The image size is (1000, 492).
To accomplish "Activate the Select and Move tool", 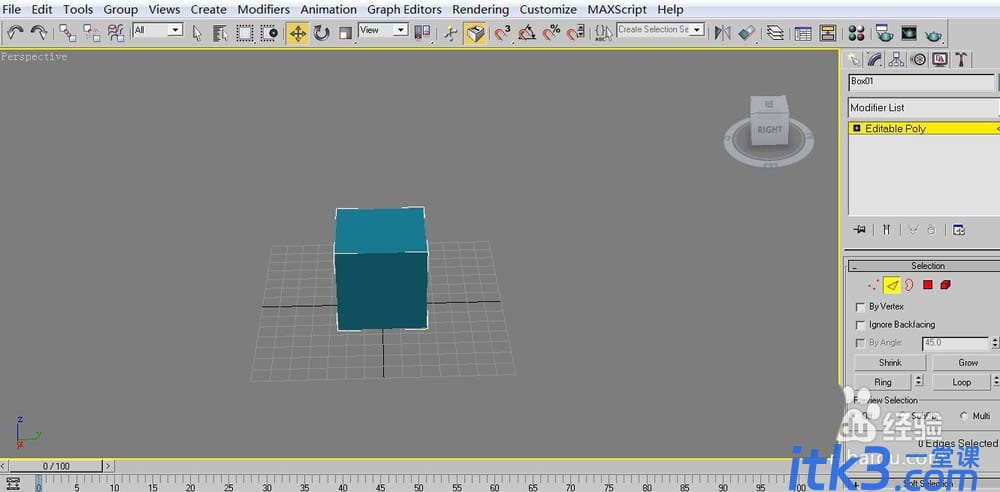I will tap(298, 33).
